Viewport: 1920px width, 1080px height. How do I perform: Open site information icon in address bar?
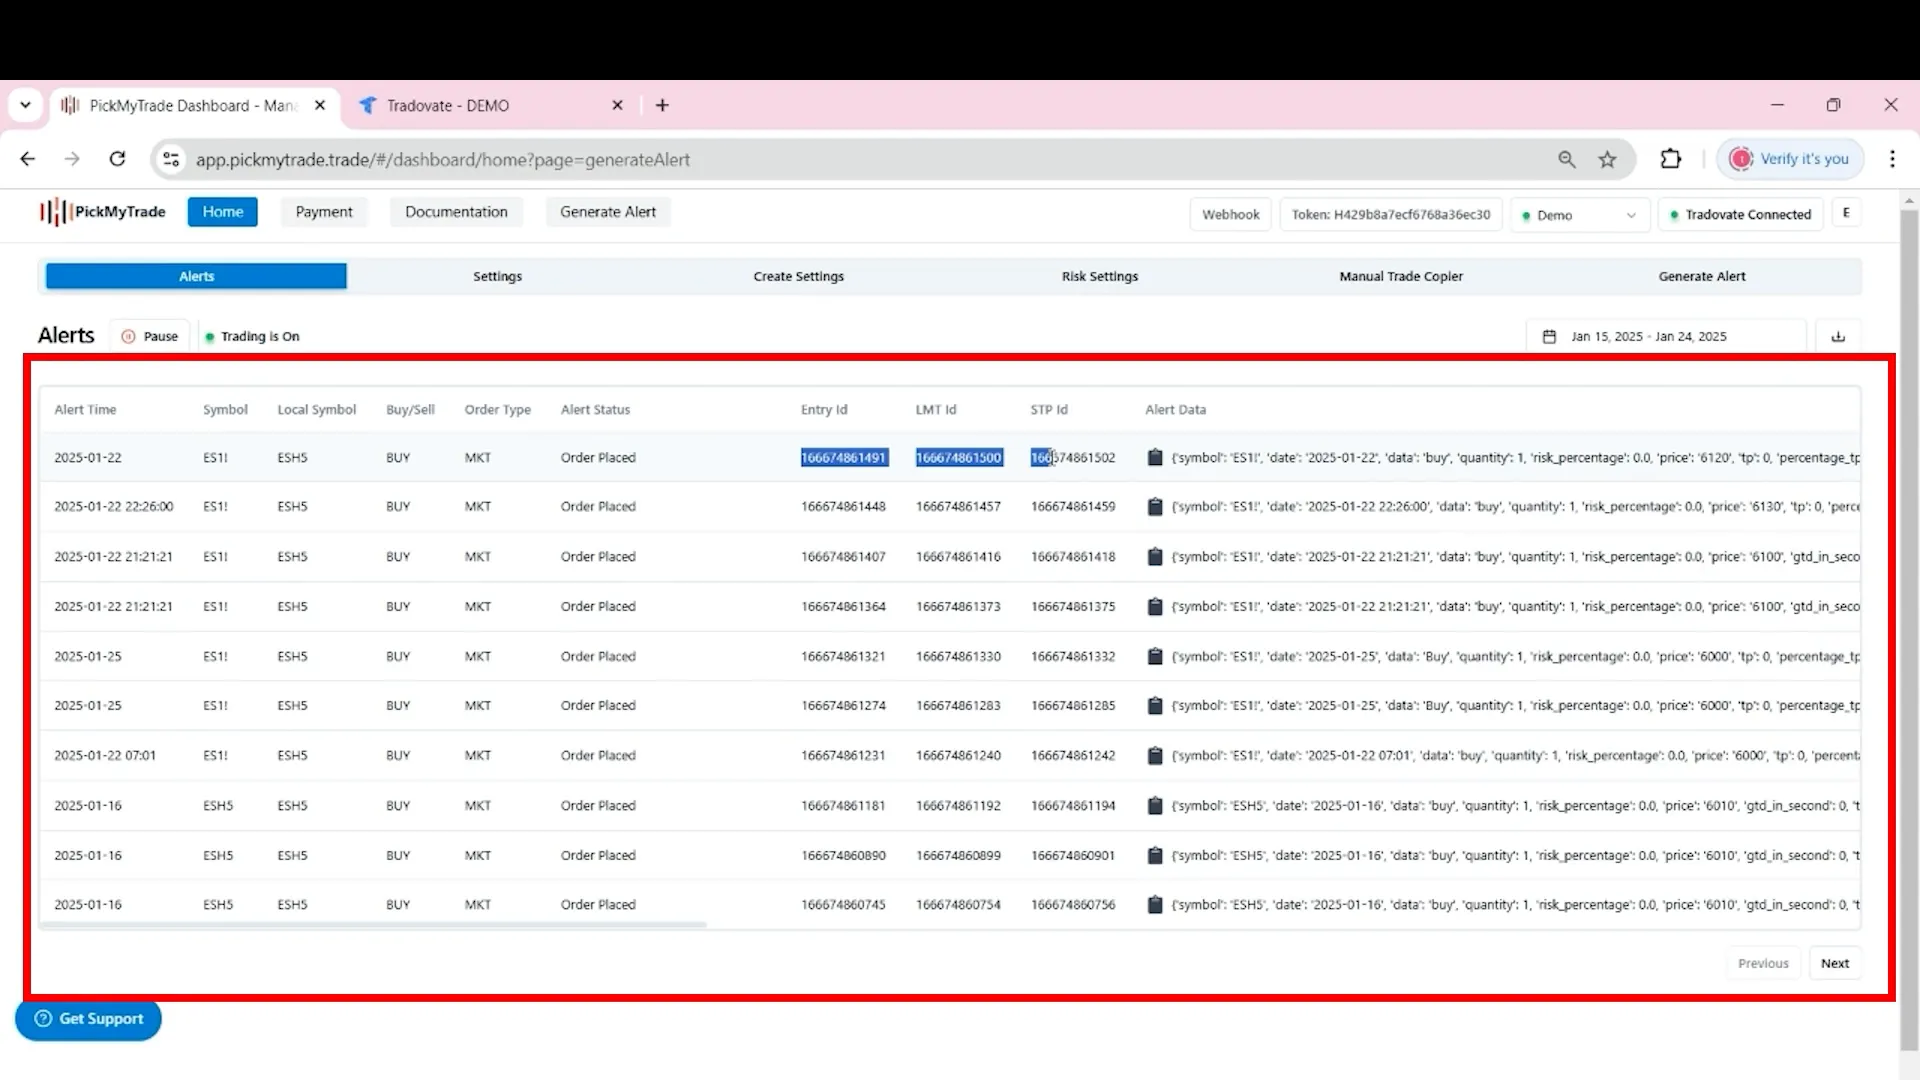point(171,159)
